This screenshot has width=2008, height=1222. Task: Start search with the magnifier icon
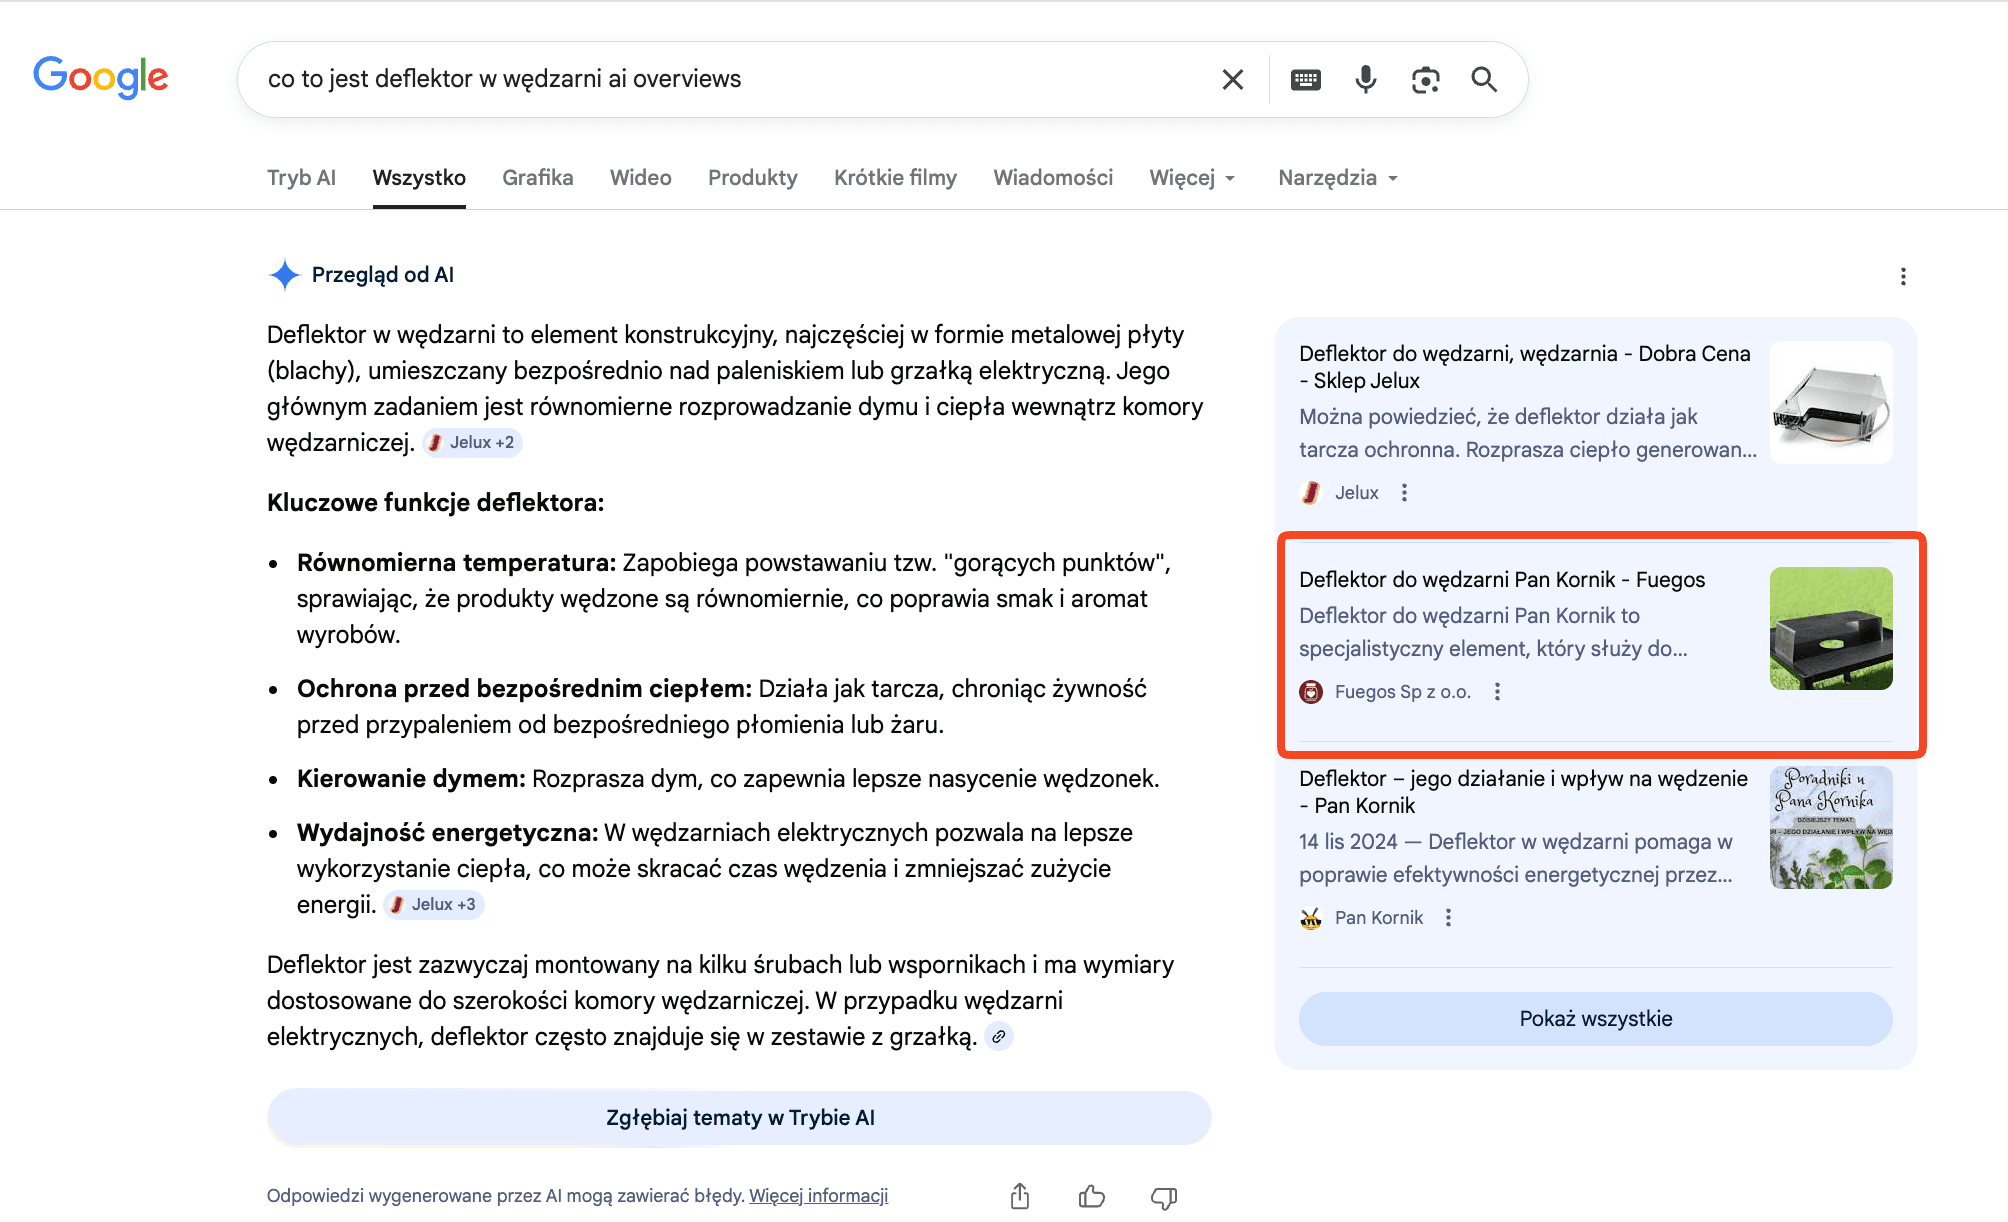tap(1484, 79)
